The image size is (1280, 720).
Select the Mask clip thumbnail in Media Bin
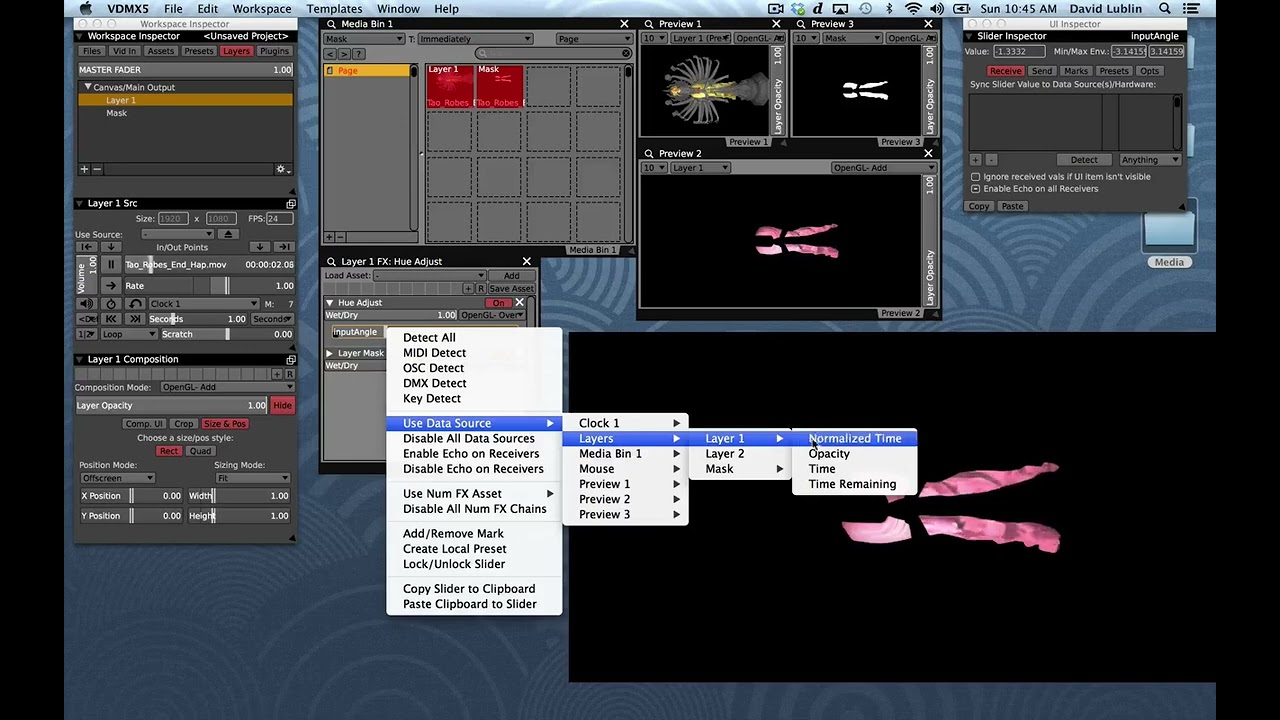coord(499,86)
